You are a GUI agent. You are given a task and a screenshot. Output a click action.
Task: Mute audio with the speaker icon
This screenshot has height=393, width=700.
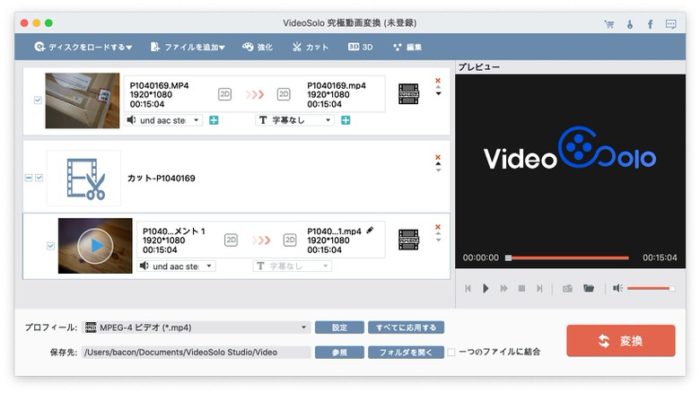tap(618, 288)
